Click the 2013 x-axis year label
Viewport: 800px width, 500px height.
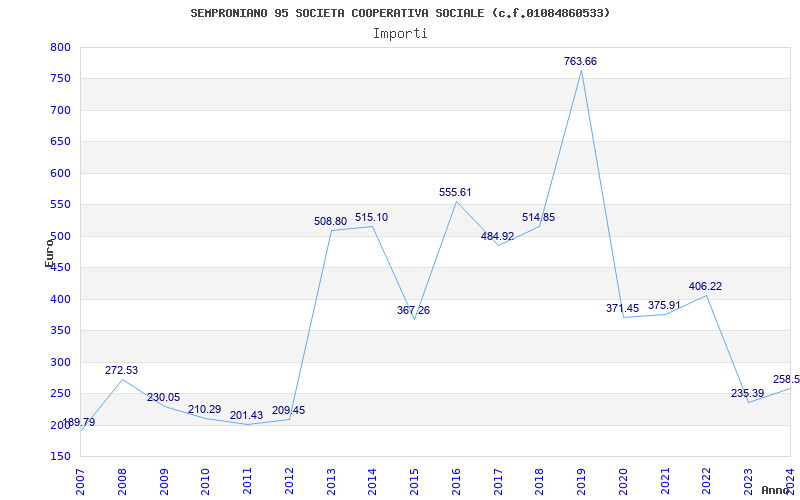click(x=331, y=482)
